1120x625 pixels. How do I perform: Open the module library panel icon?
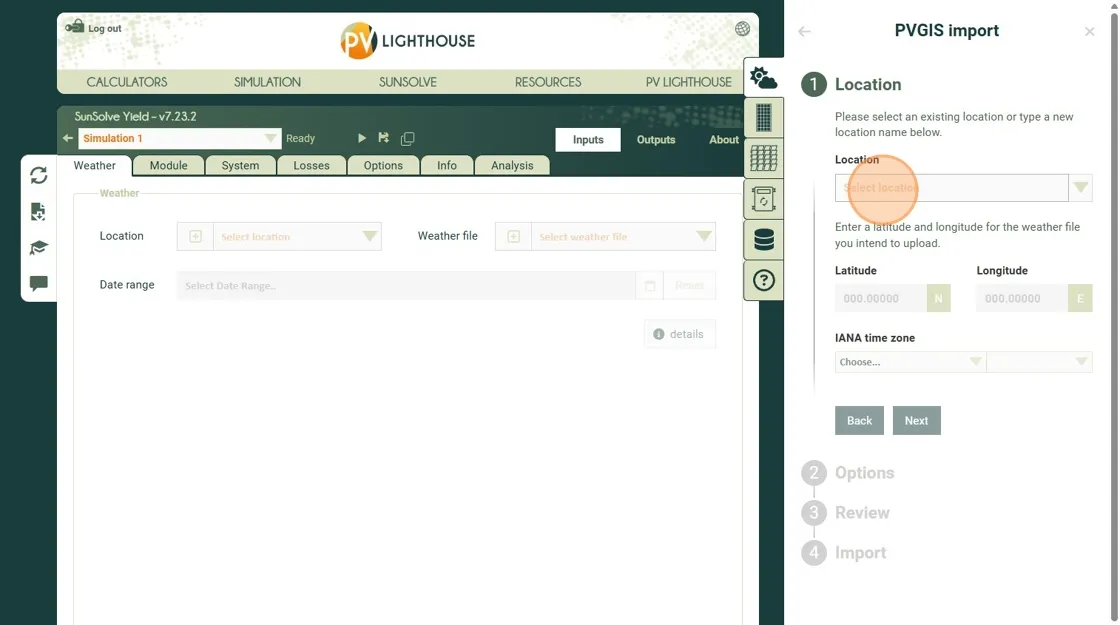tap(763, 118)
